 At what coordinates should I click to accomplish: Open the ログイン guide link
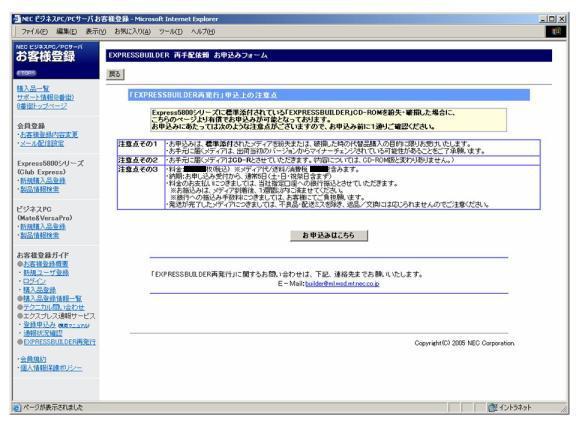pyautogui.click(x=35, y=281)
